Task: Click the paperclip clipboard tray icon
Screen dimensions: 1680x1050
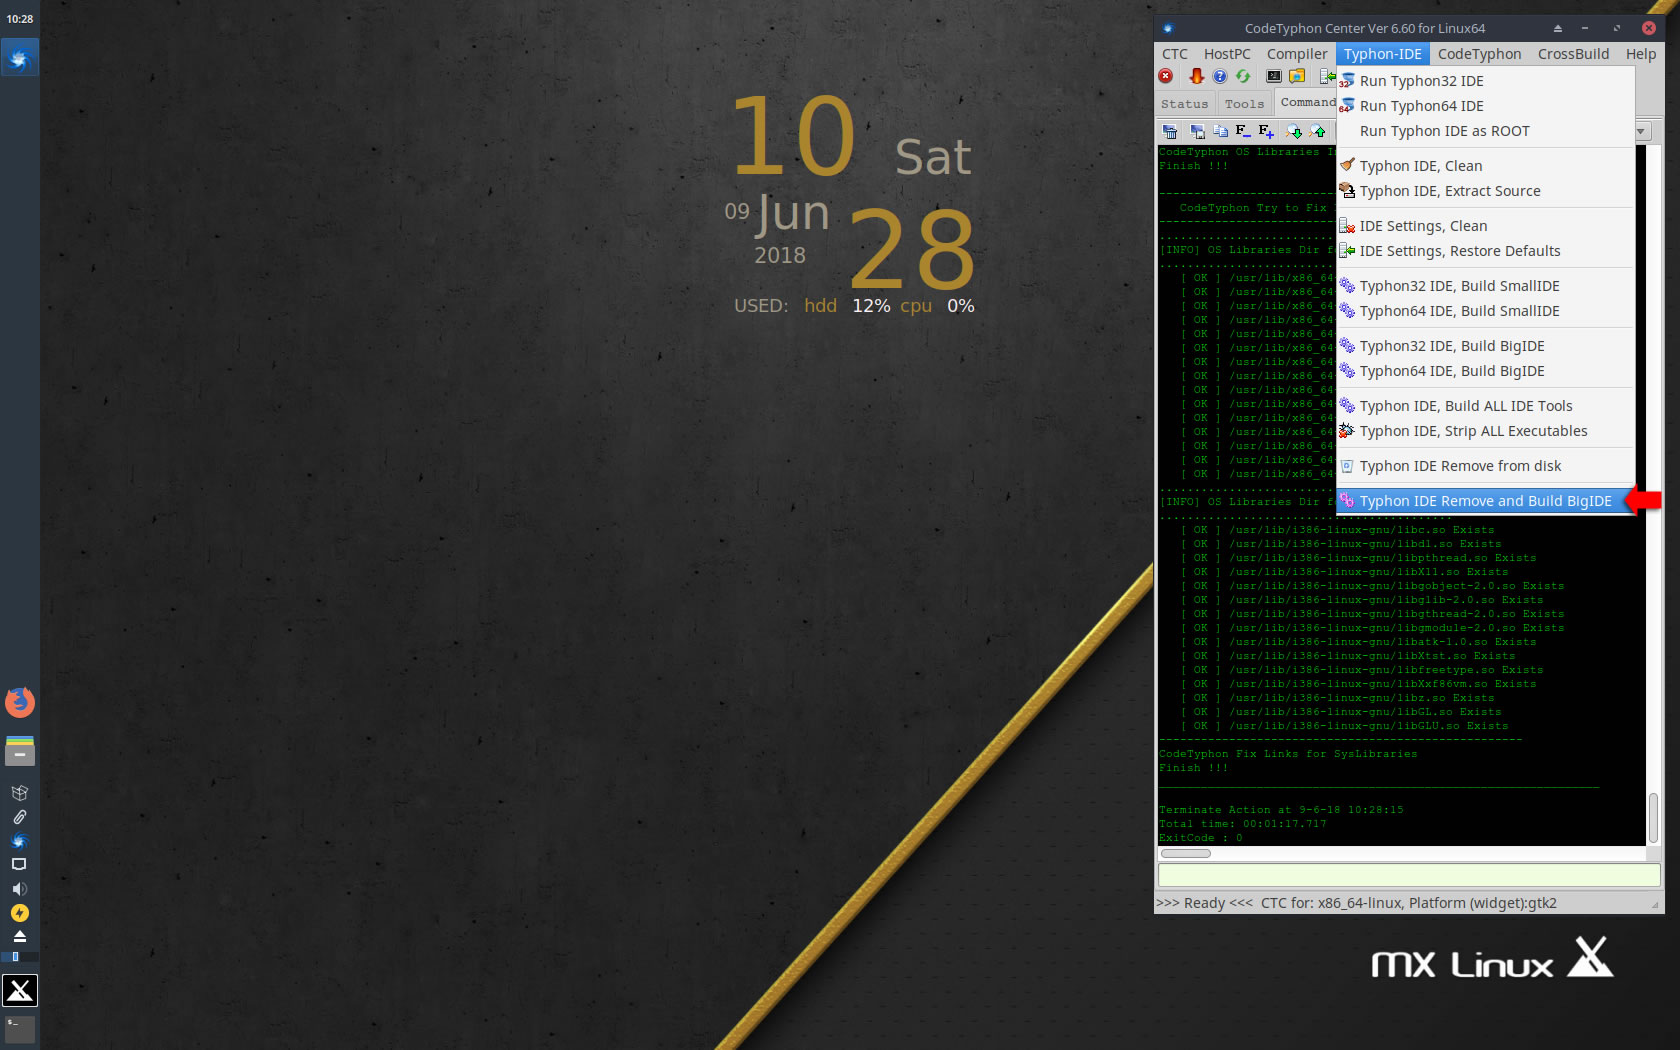Action: 19,817
